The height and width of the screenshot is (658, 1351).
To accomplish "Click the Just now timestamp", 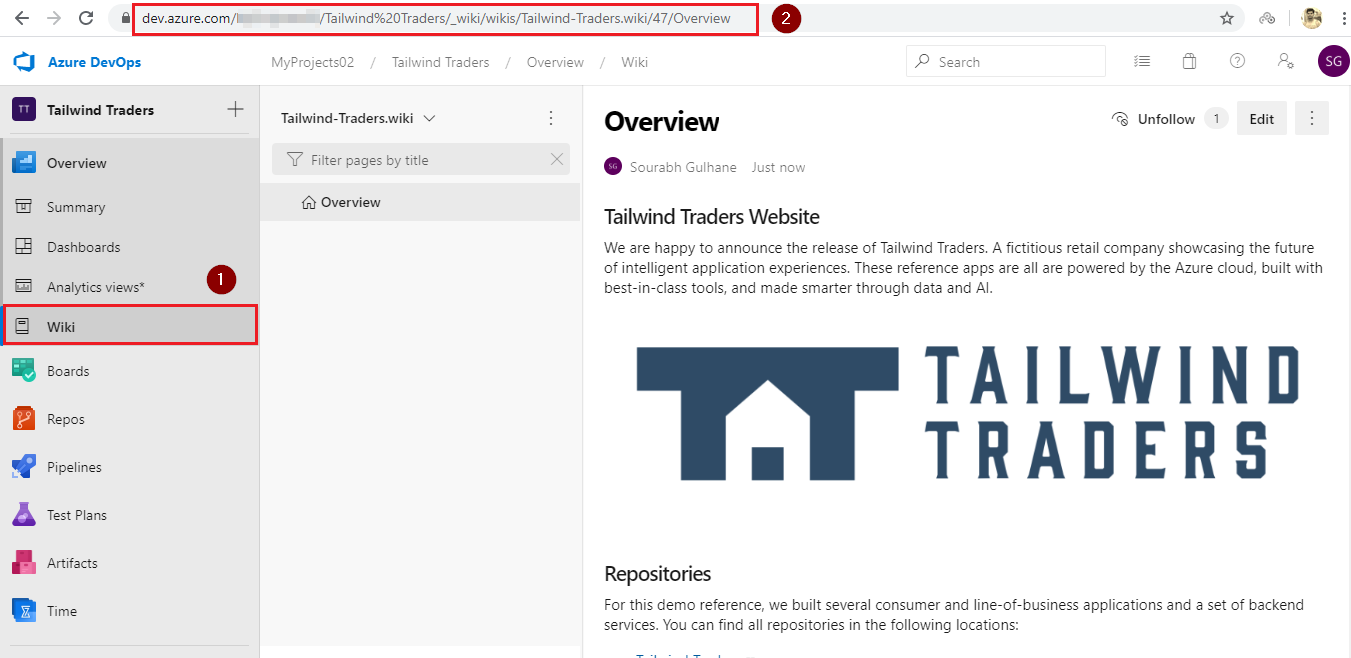I will [778, 167].
